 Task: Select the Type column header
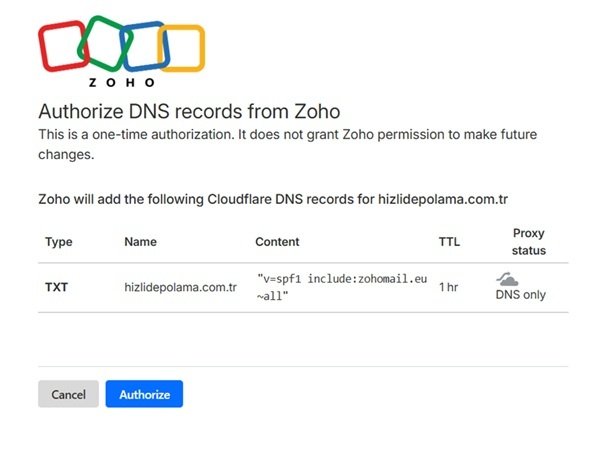point(59,241)
